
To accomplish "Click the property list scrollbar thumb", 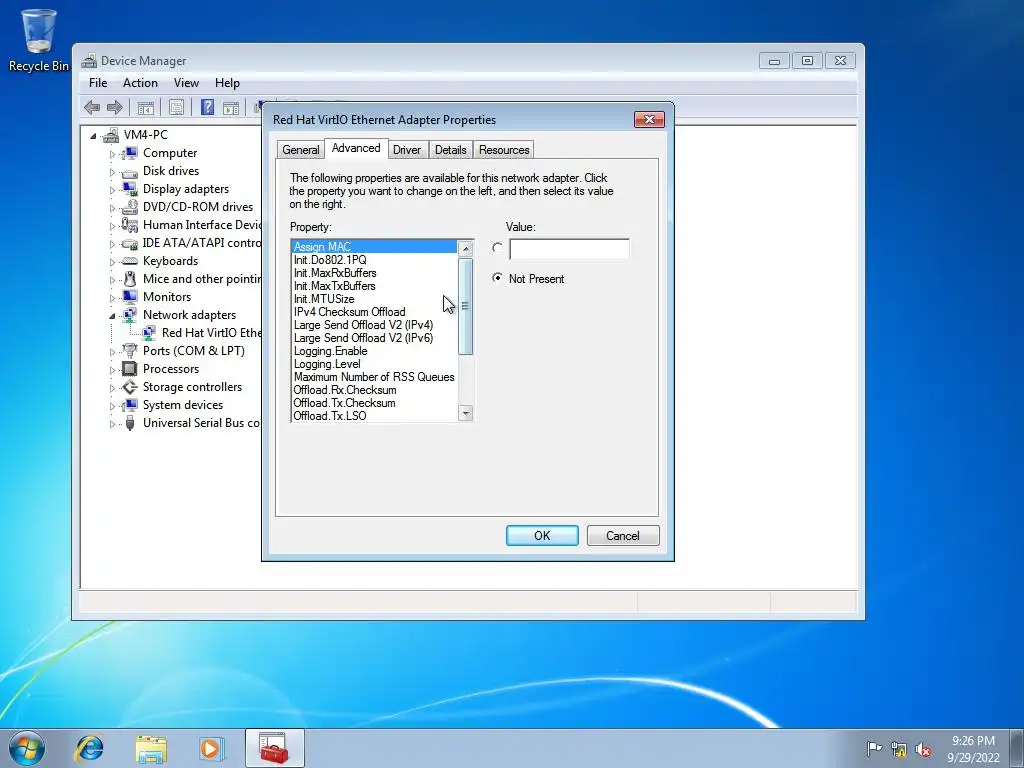I will click(x=466, y=306).
